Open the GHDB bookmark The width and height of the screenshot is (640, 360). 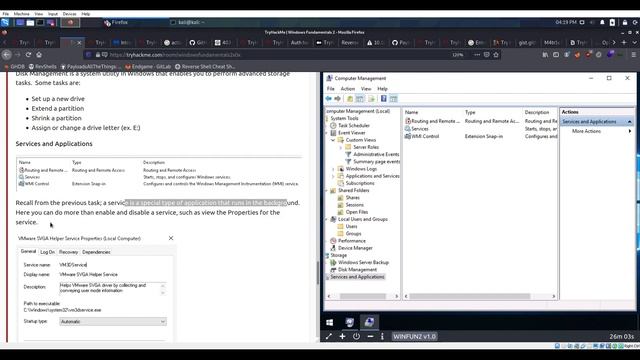(x=14, y=66)
